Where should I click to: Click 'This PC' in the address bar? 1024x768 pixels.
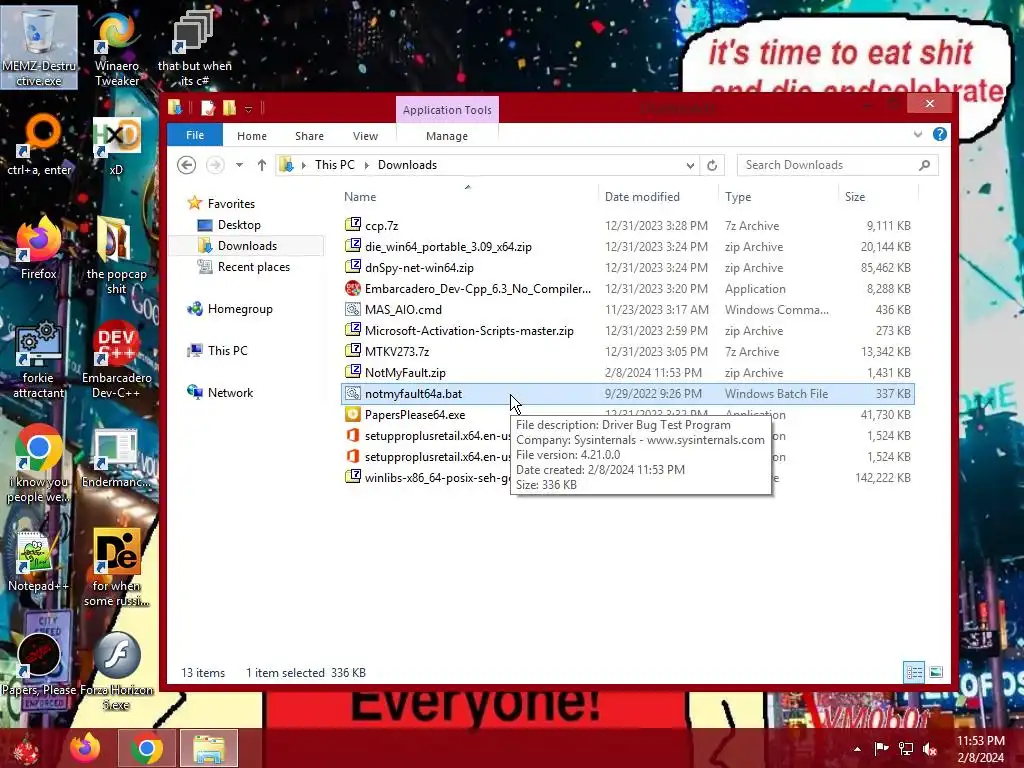click(x=334, y=165)
